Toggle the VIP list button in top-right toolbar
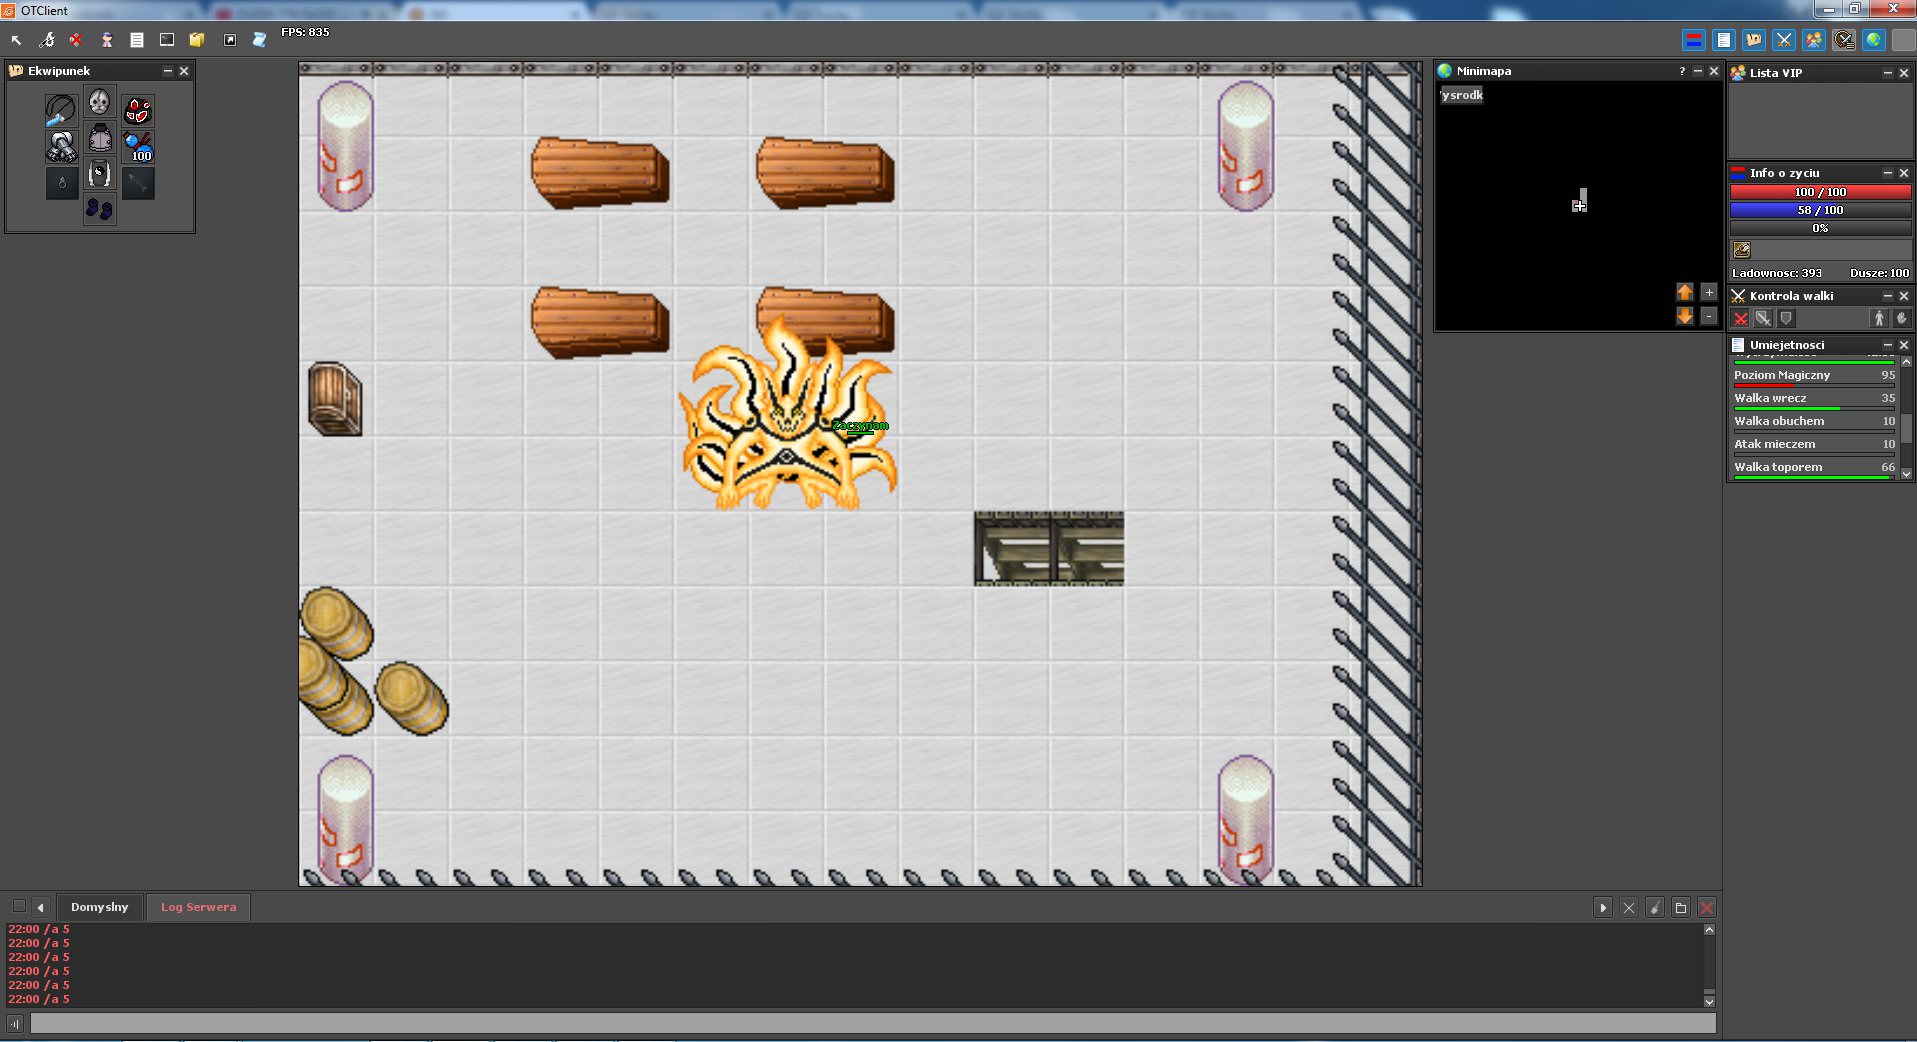 pyautogui.click(x=1813, y=40)
